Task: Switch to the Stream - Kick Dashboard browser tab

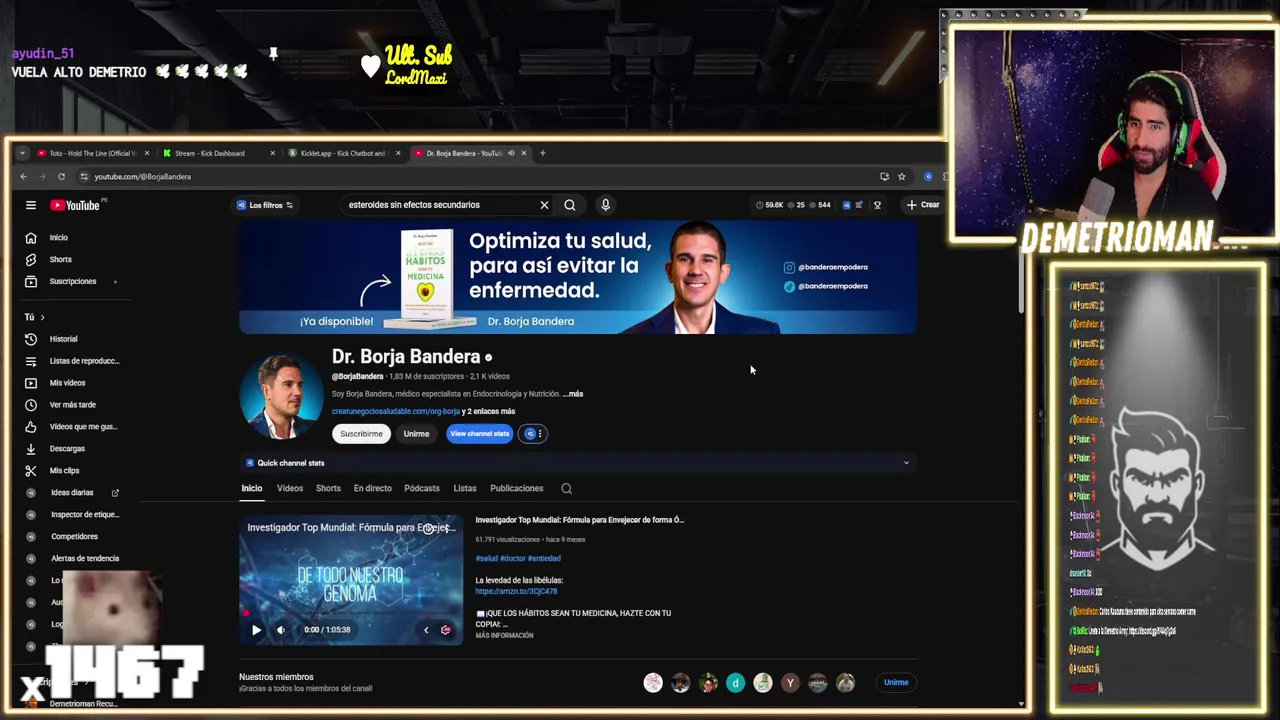Action: (217, 153)
